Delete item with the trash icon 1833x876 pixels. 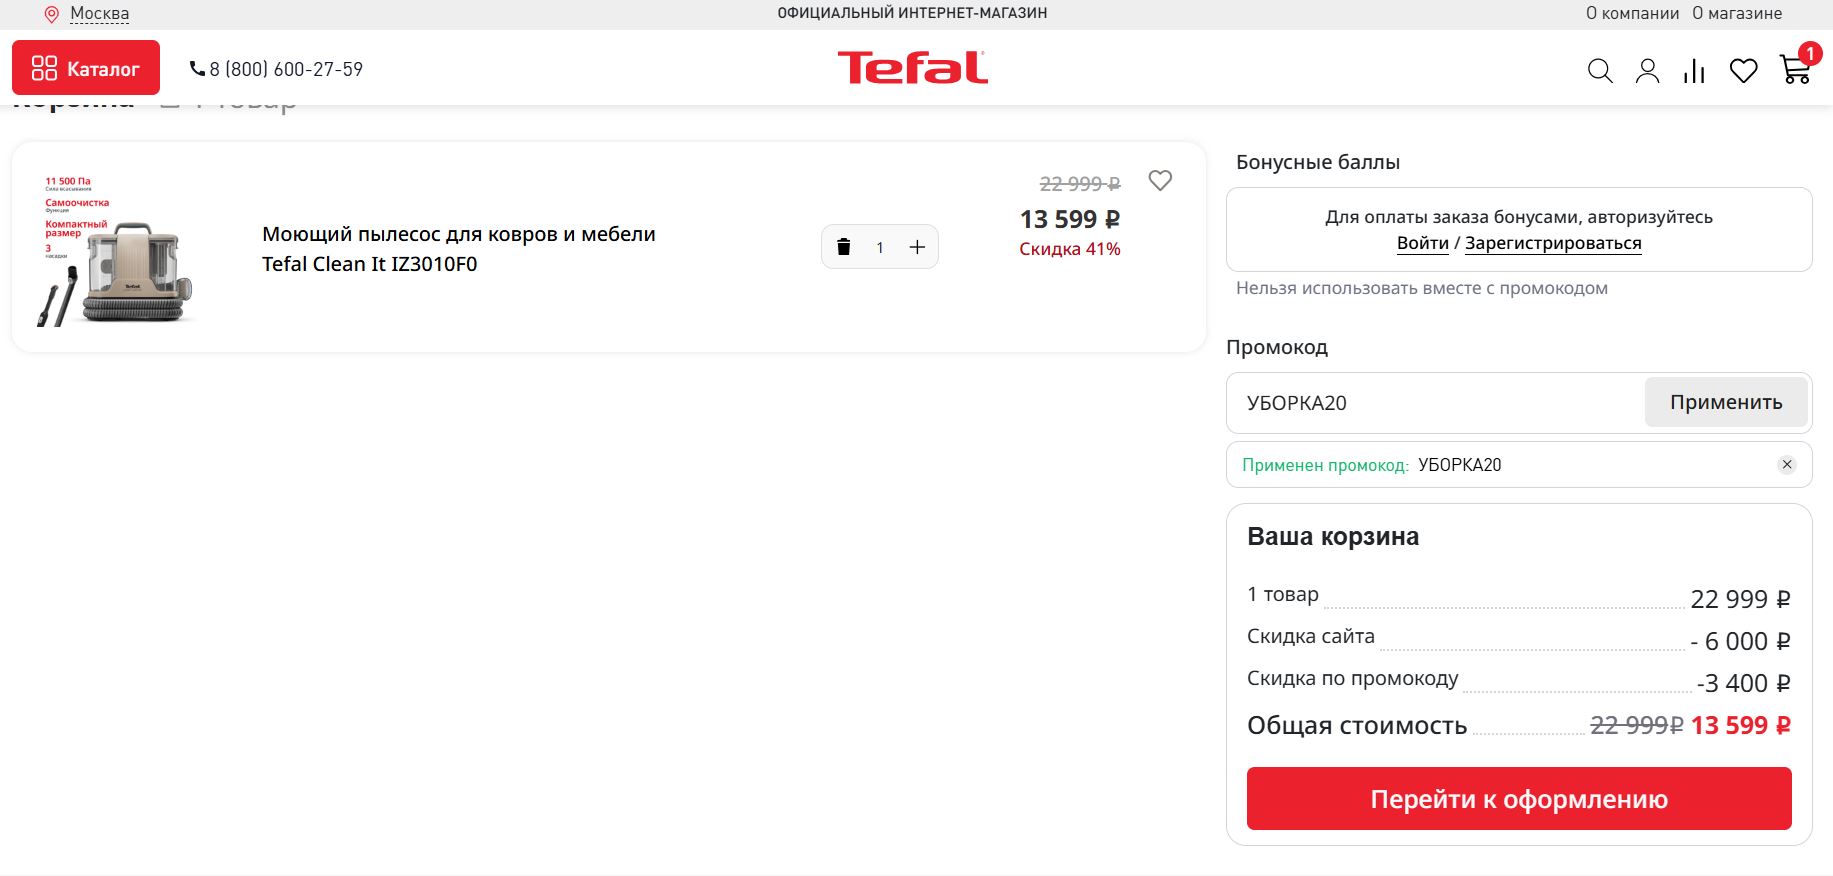(x=844, y=247)
